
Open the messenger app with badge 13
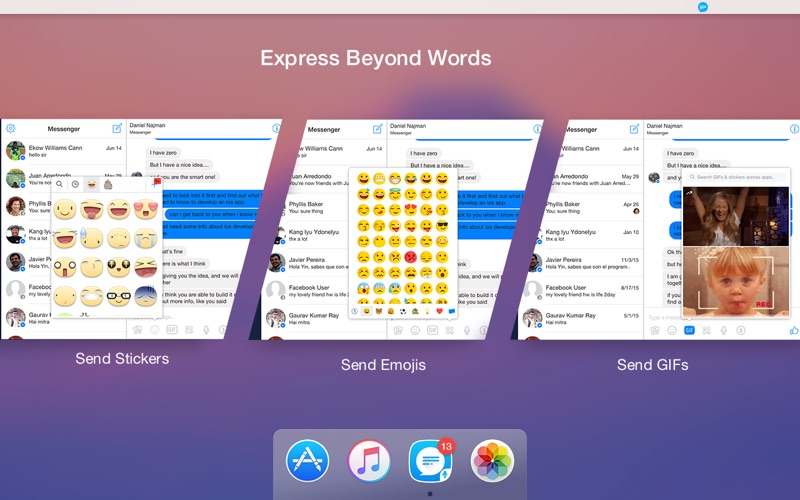(x=431, y=461)
